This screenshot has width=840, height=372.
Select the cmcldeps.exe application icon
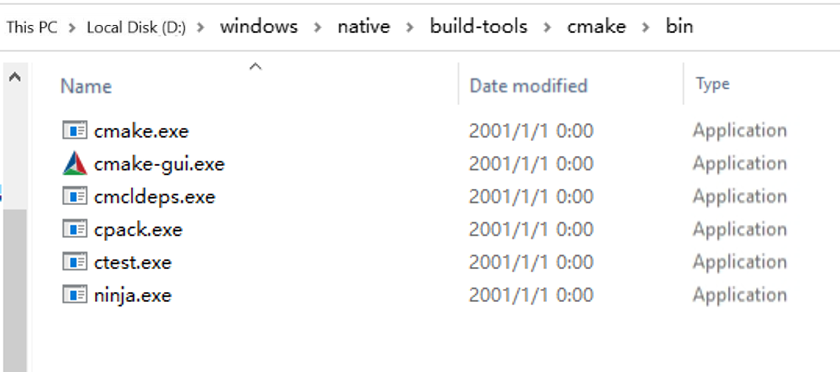(74, 196)
